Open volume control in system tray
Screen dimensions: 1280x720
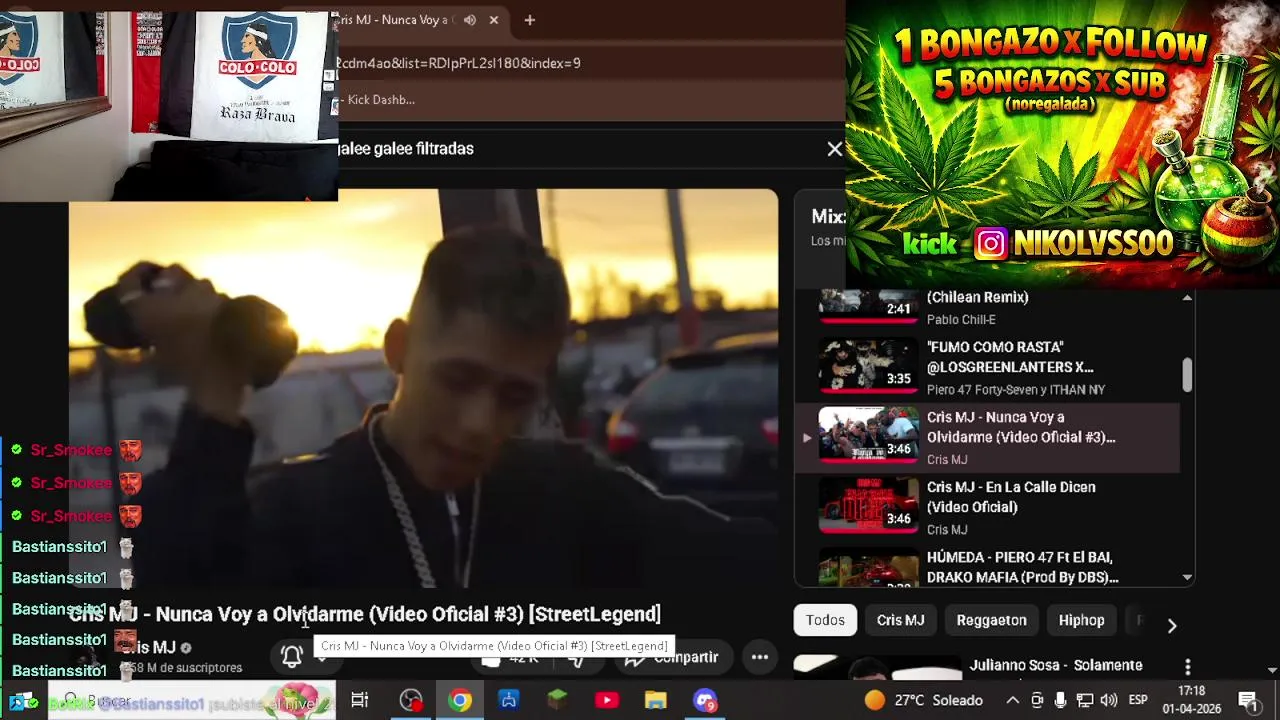[1108, 700]
